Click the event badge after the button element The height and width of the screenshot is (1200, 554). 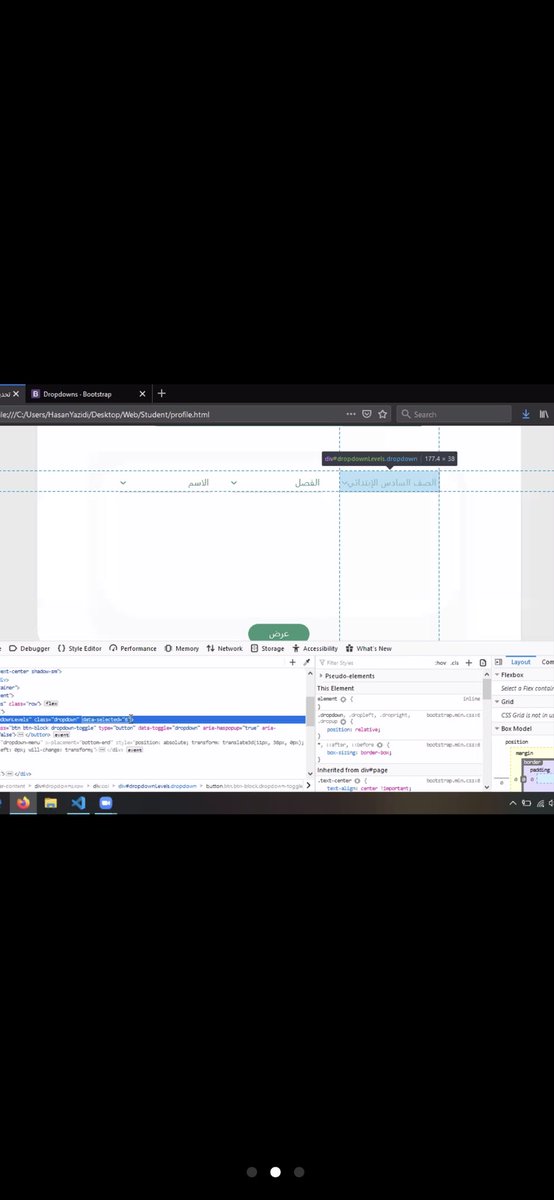click(61, 735)
